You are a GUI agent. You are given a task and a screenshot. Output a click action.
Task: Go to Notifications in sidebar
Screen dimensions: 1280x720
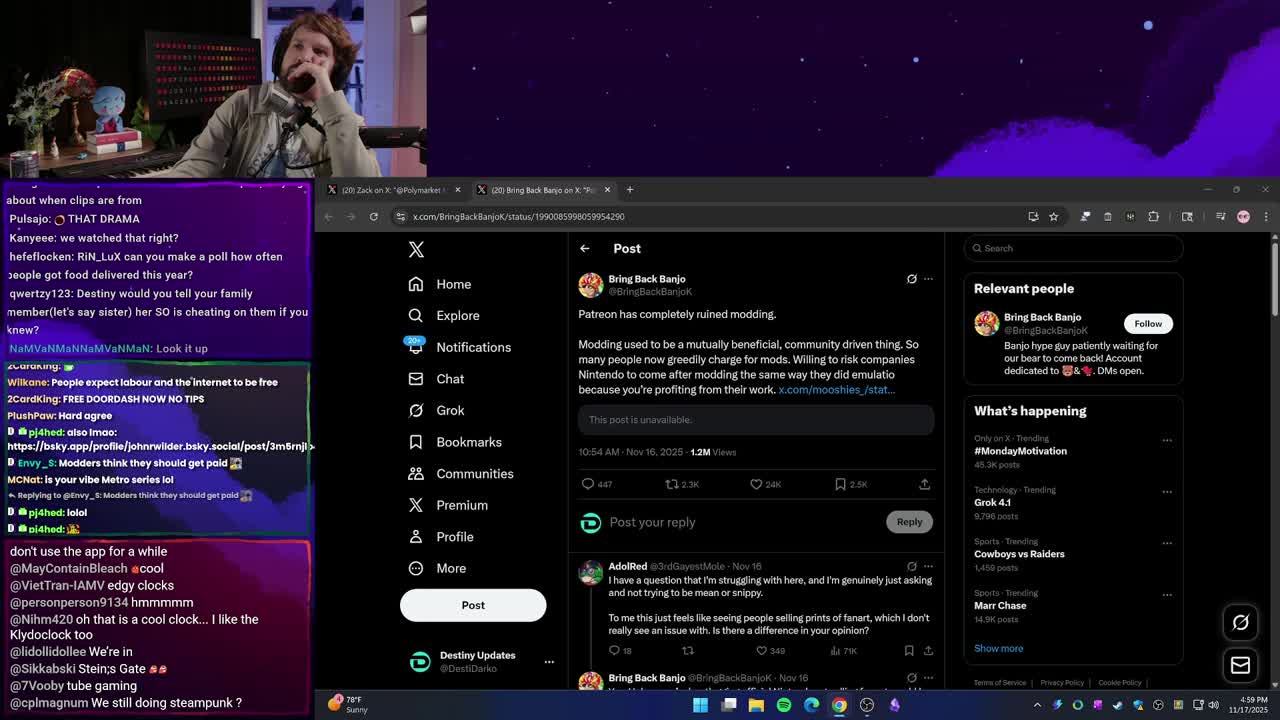point(473,347)
